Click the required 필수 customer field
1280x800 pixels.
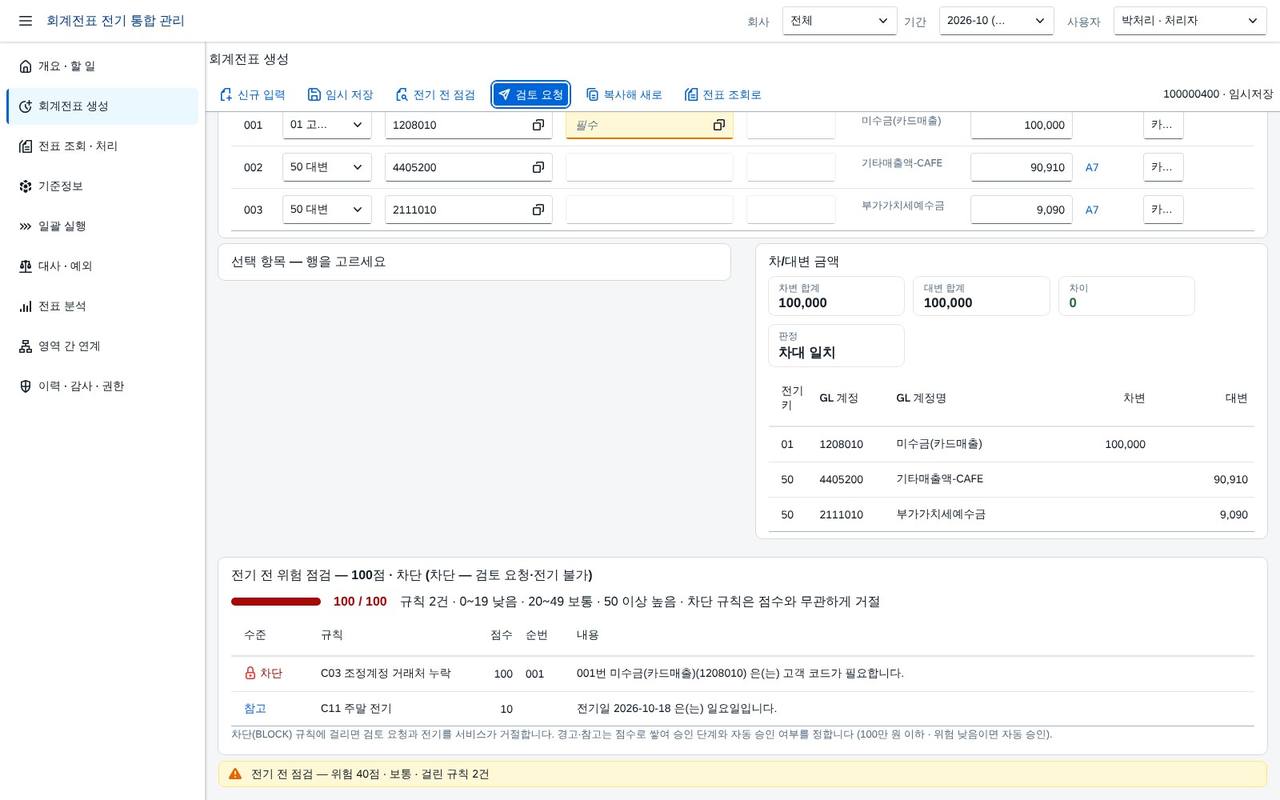coord(649,125)
